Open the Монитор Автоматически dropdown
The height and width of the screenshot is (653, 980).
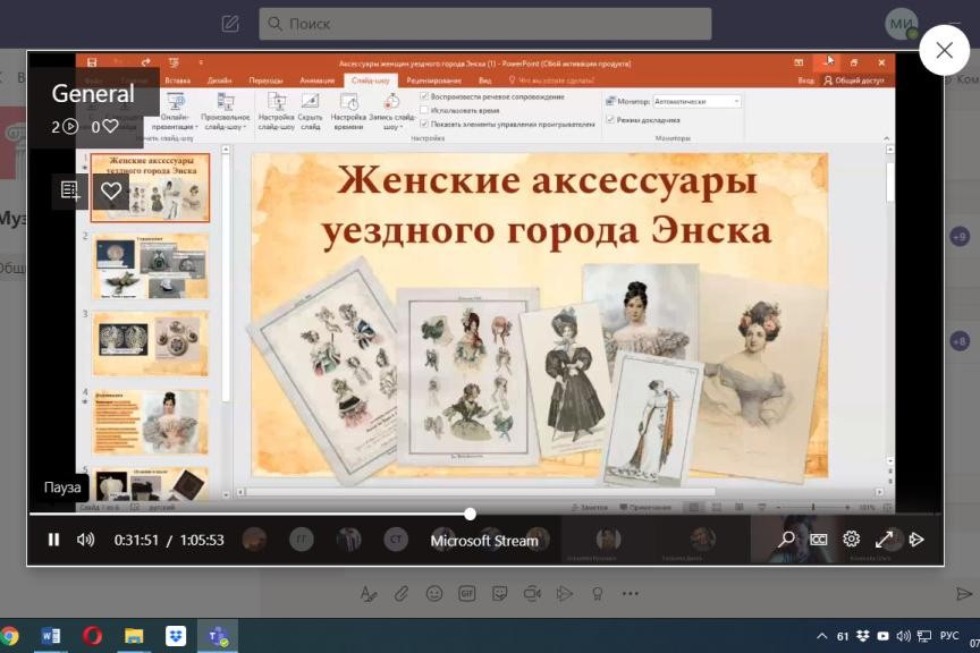[738, 101]
